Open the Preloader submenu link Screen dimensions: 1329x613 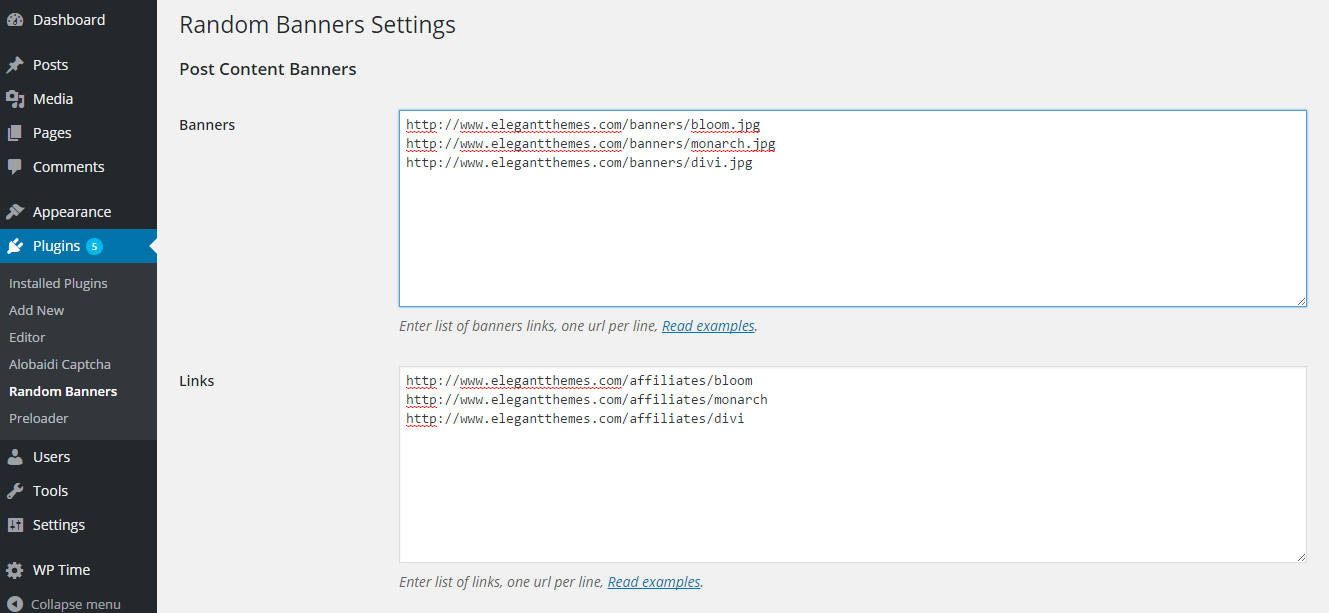click(39, 418)
